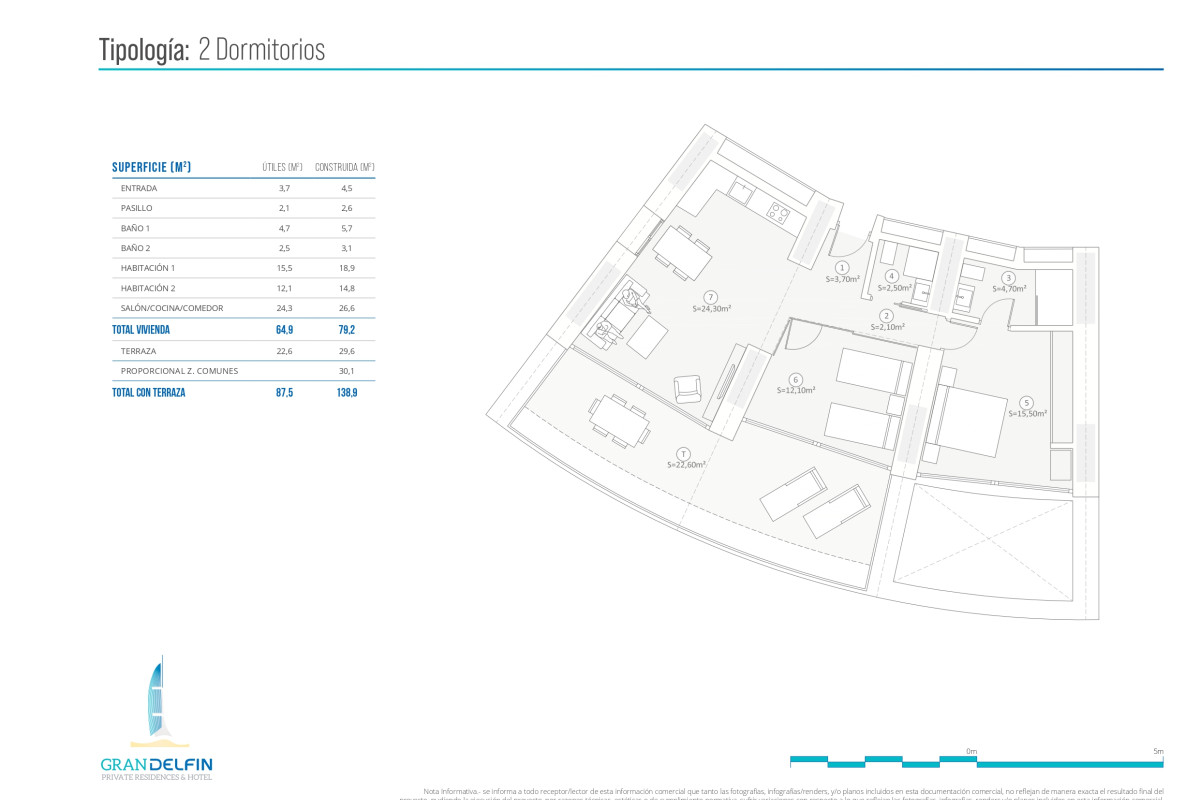Select the SALÓN/COCINA/COMEDOR row label

click(x=172, y=308)
